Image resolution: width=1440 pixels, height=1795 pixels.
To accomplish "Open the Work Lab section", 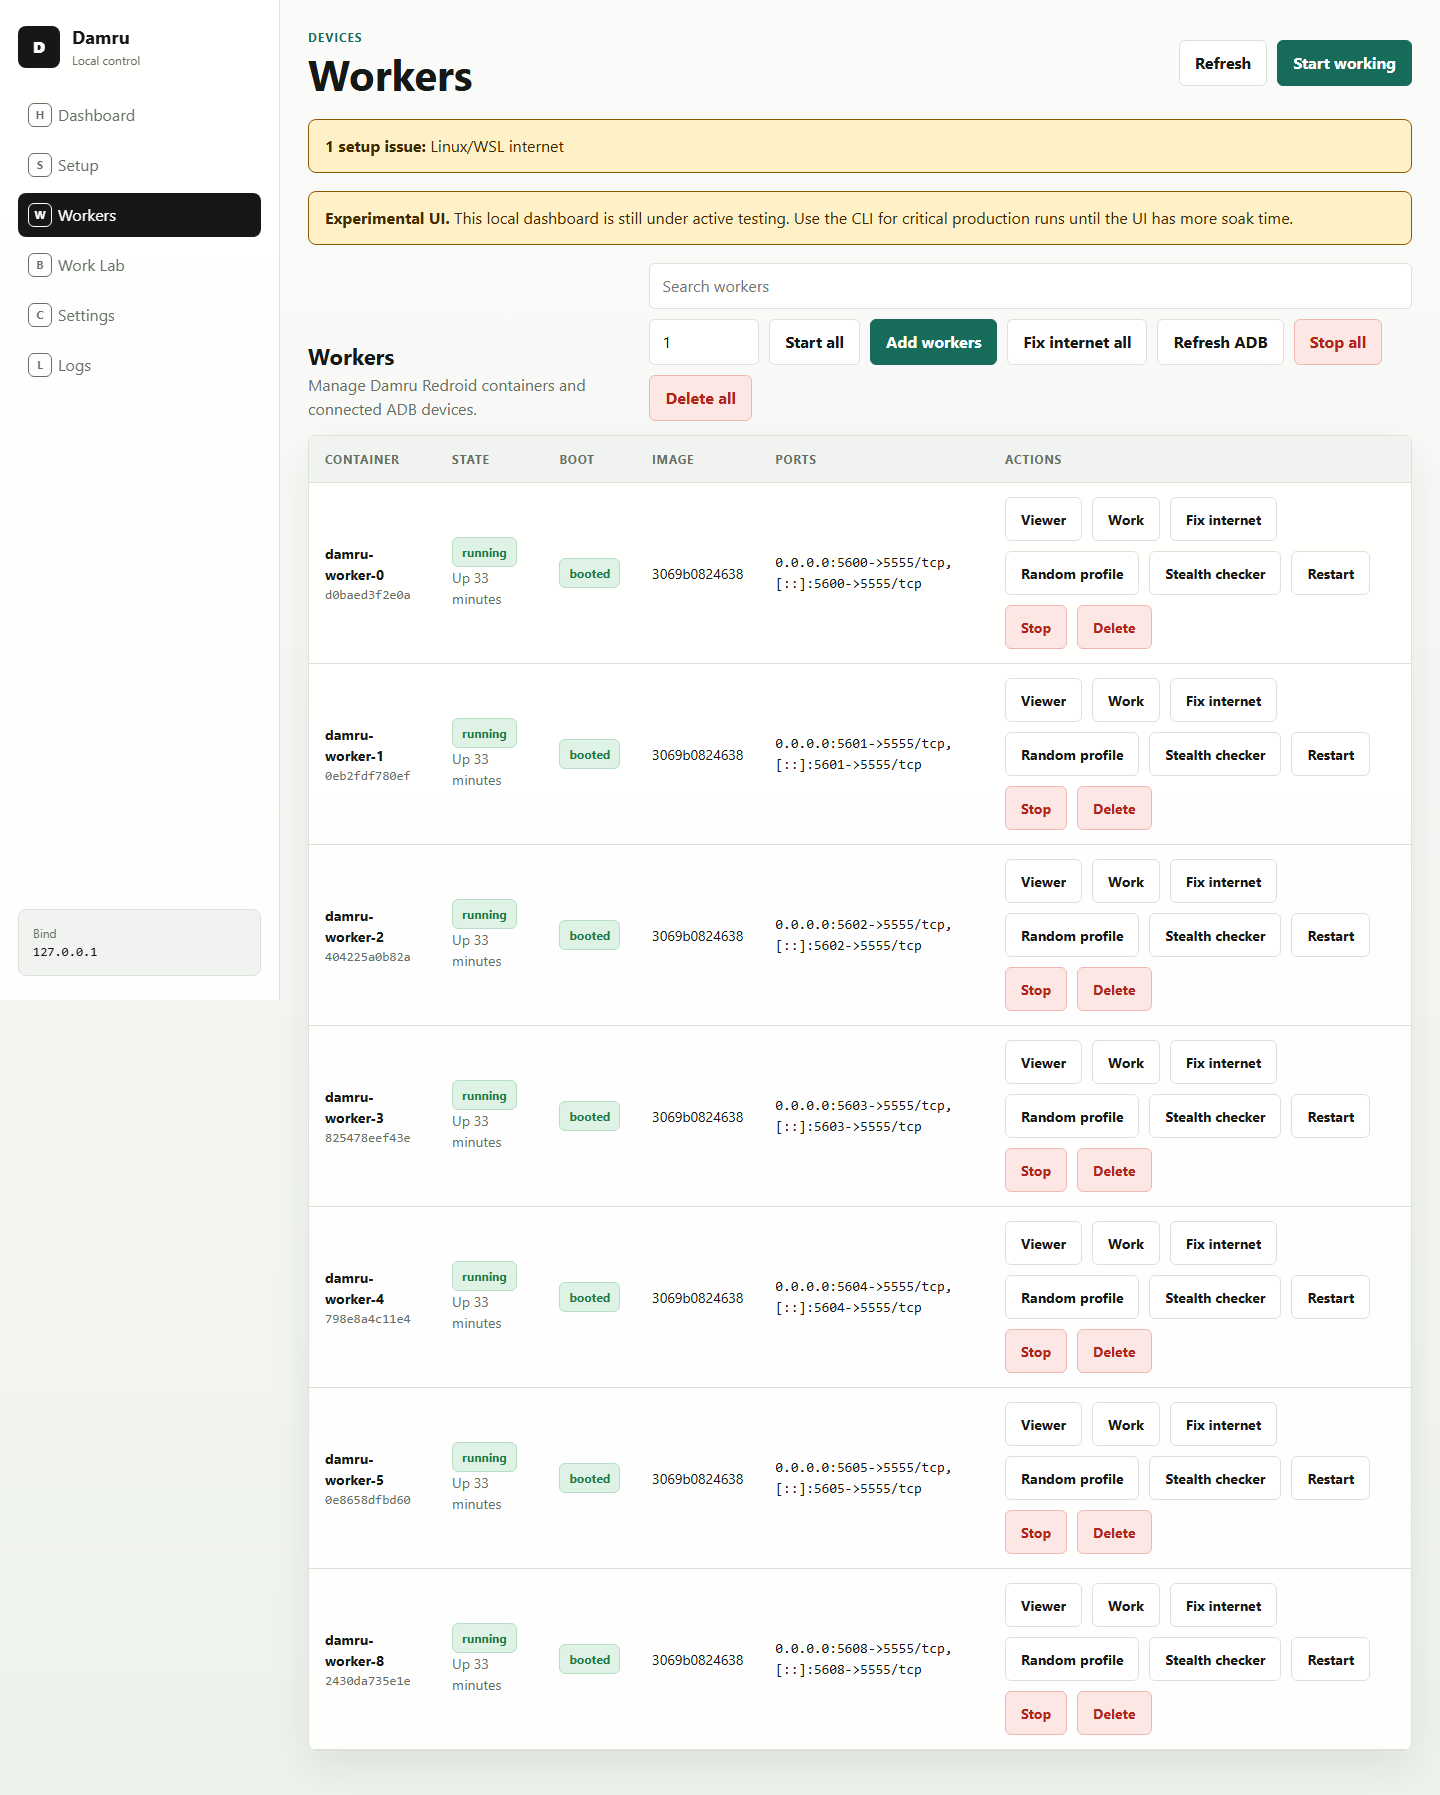I will [x=139, y=265].
